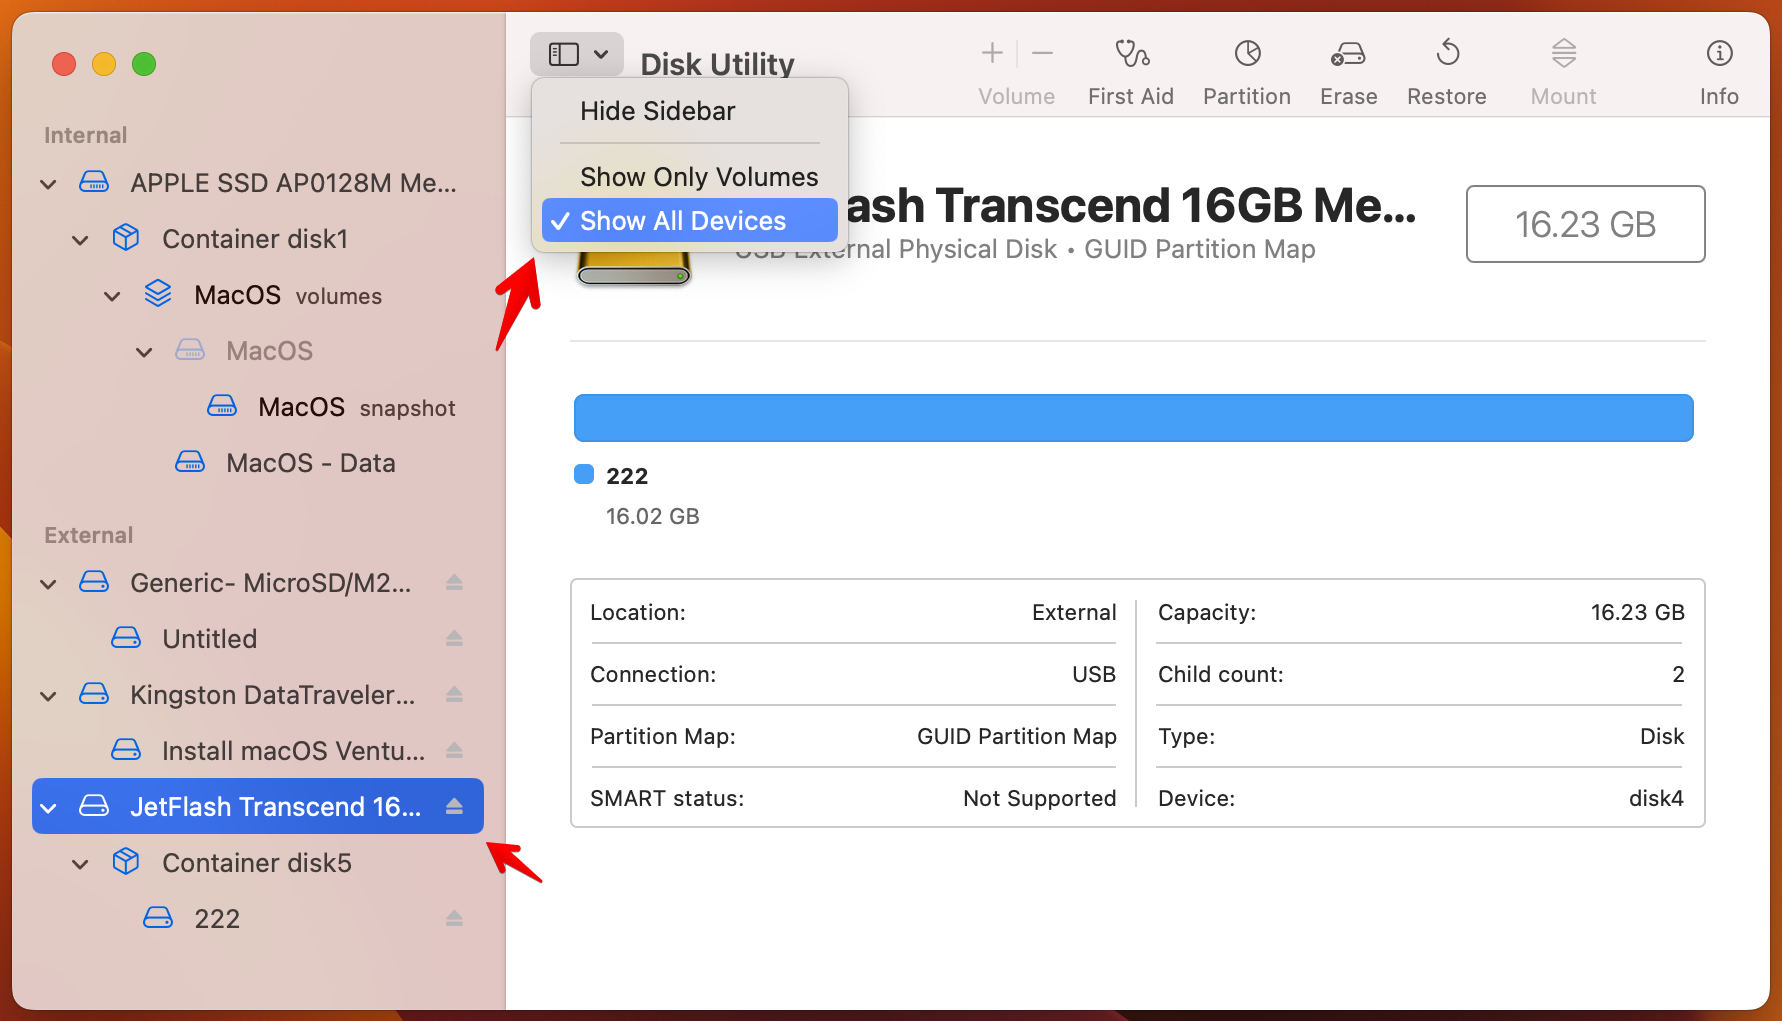Click the add volume plus icon

pos(992,53)
